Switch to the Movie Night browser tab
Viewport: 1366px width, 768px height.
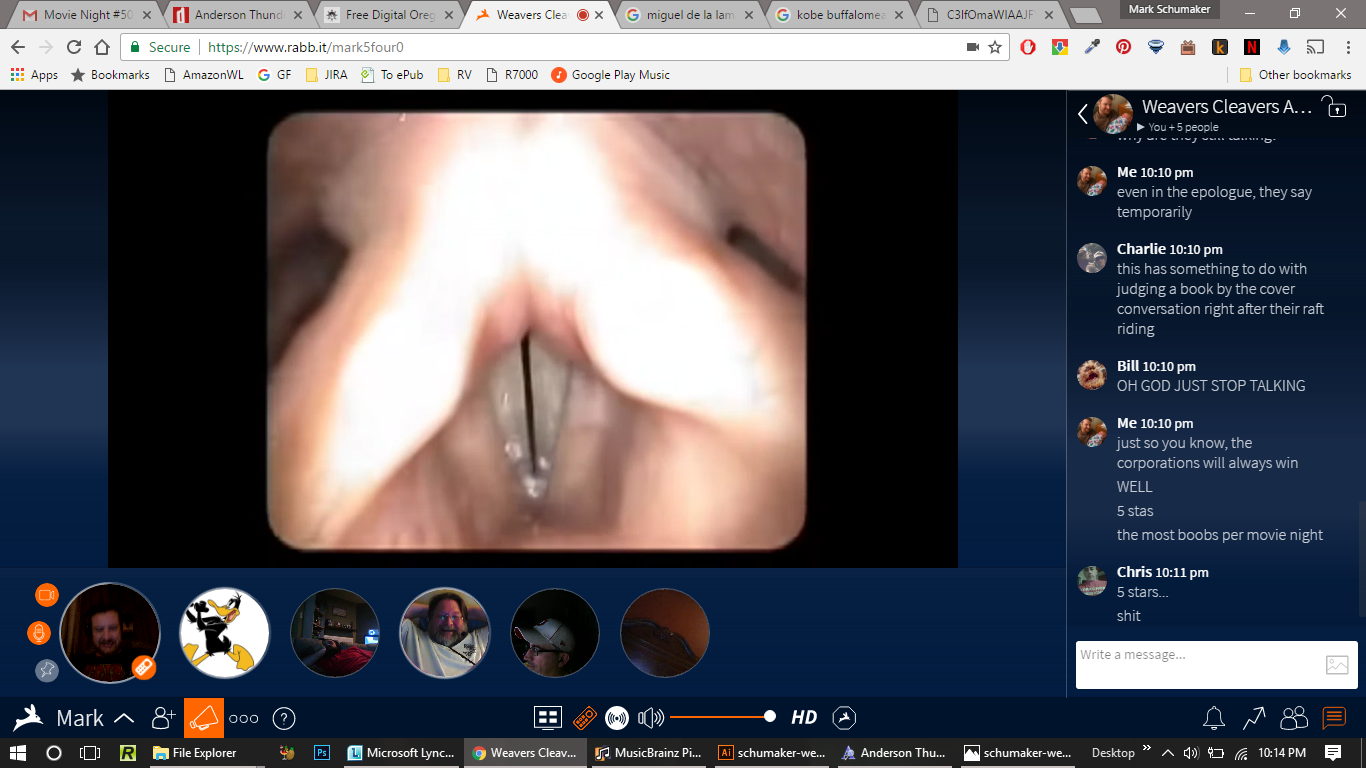pyautogui.click(x=86, y=15)
